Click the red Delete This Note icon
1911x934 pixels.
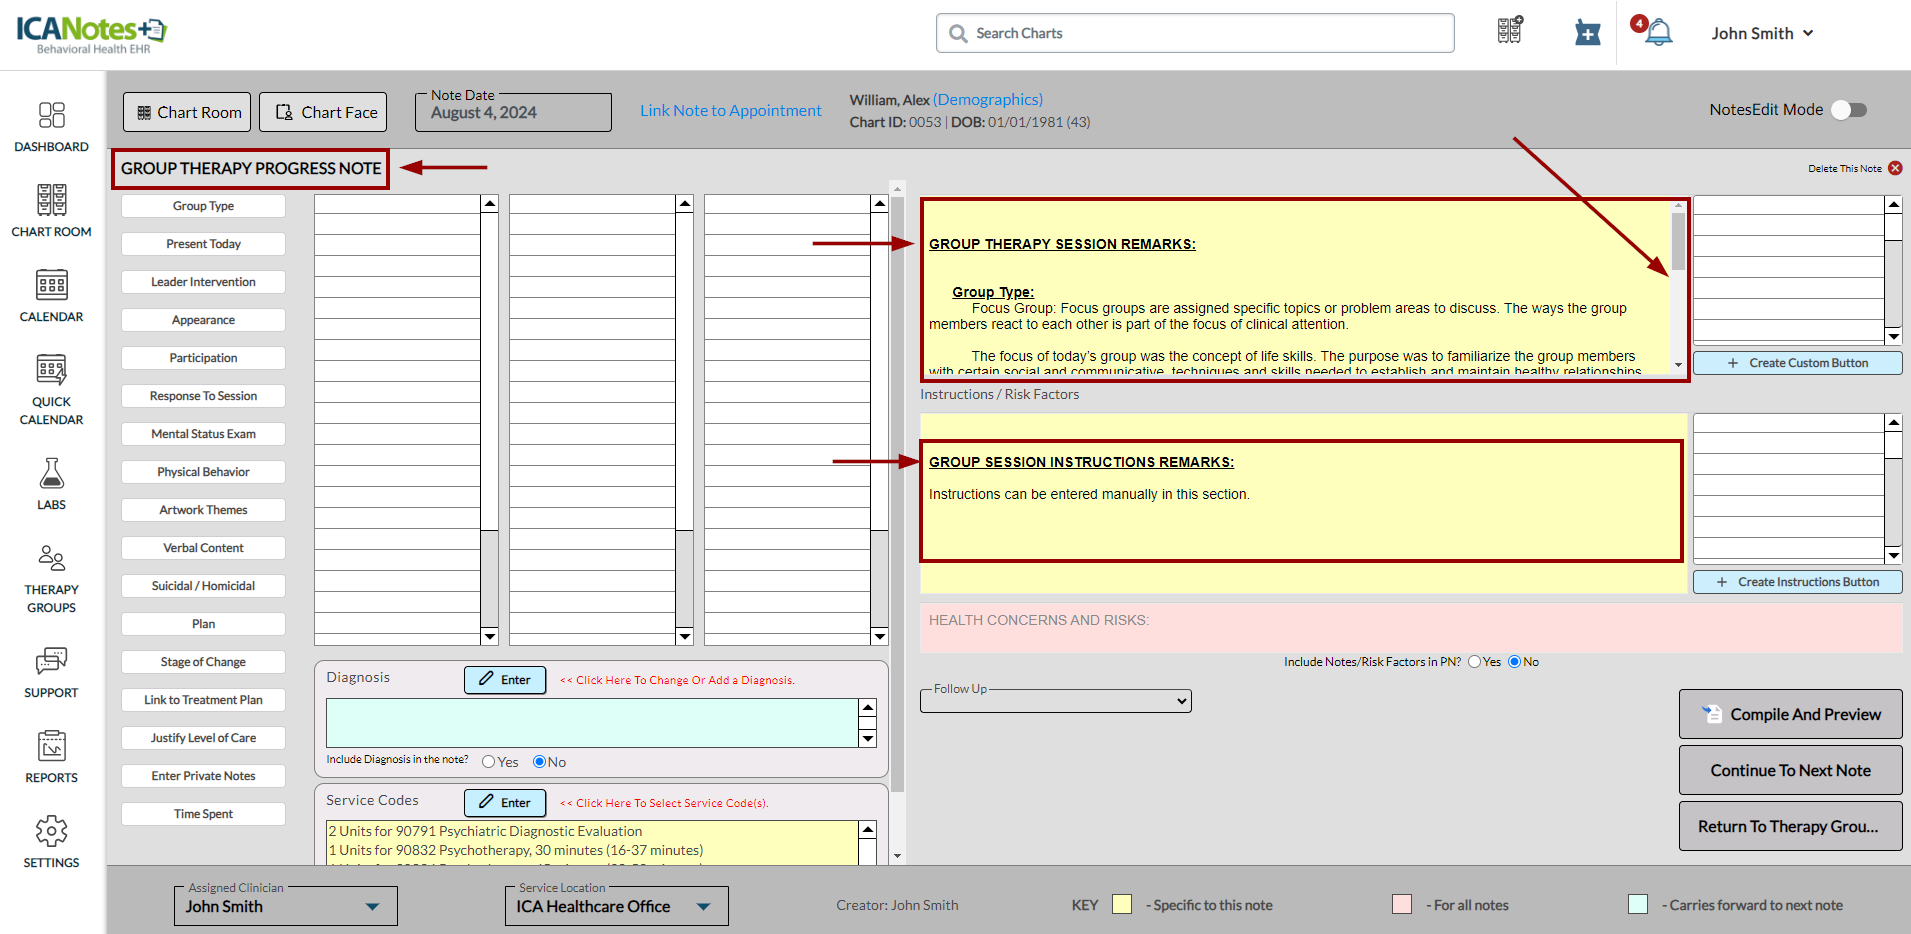(1895, 168)
